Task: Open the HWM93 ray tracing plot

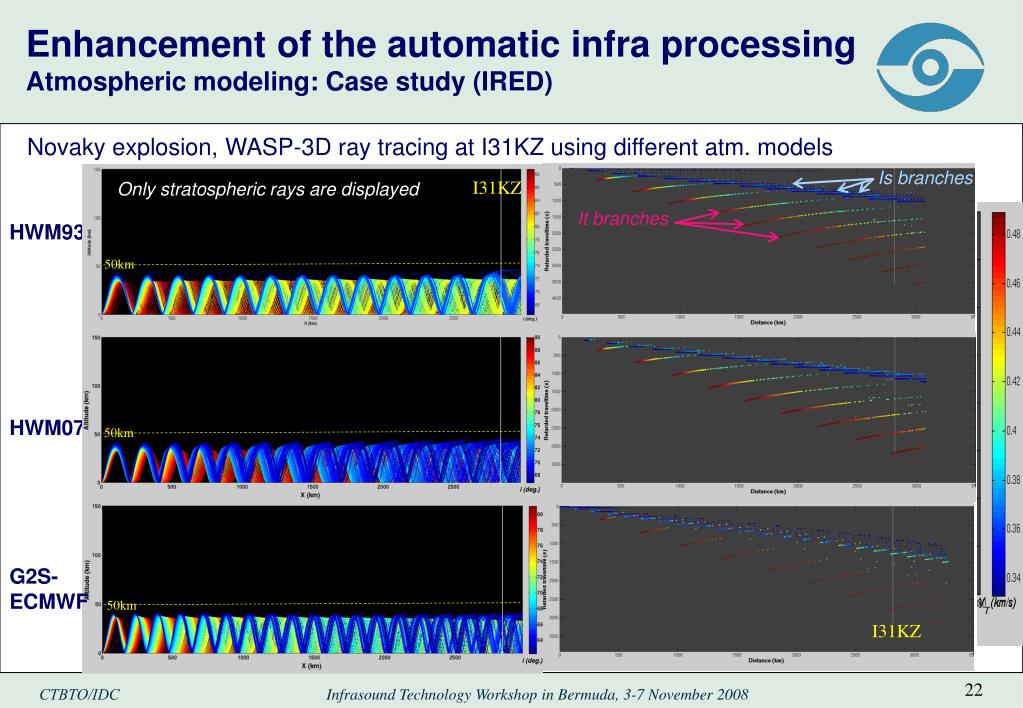Action: (x=311, y=241)
